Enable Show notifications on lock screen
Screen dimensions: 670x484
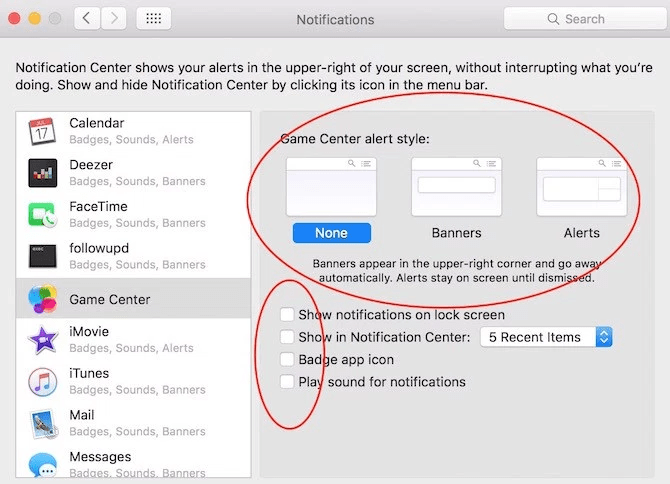pyautogui.click(x=288, y=315)
